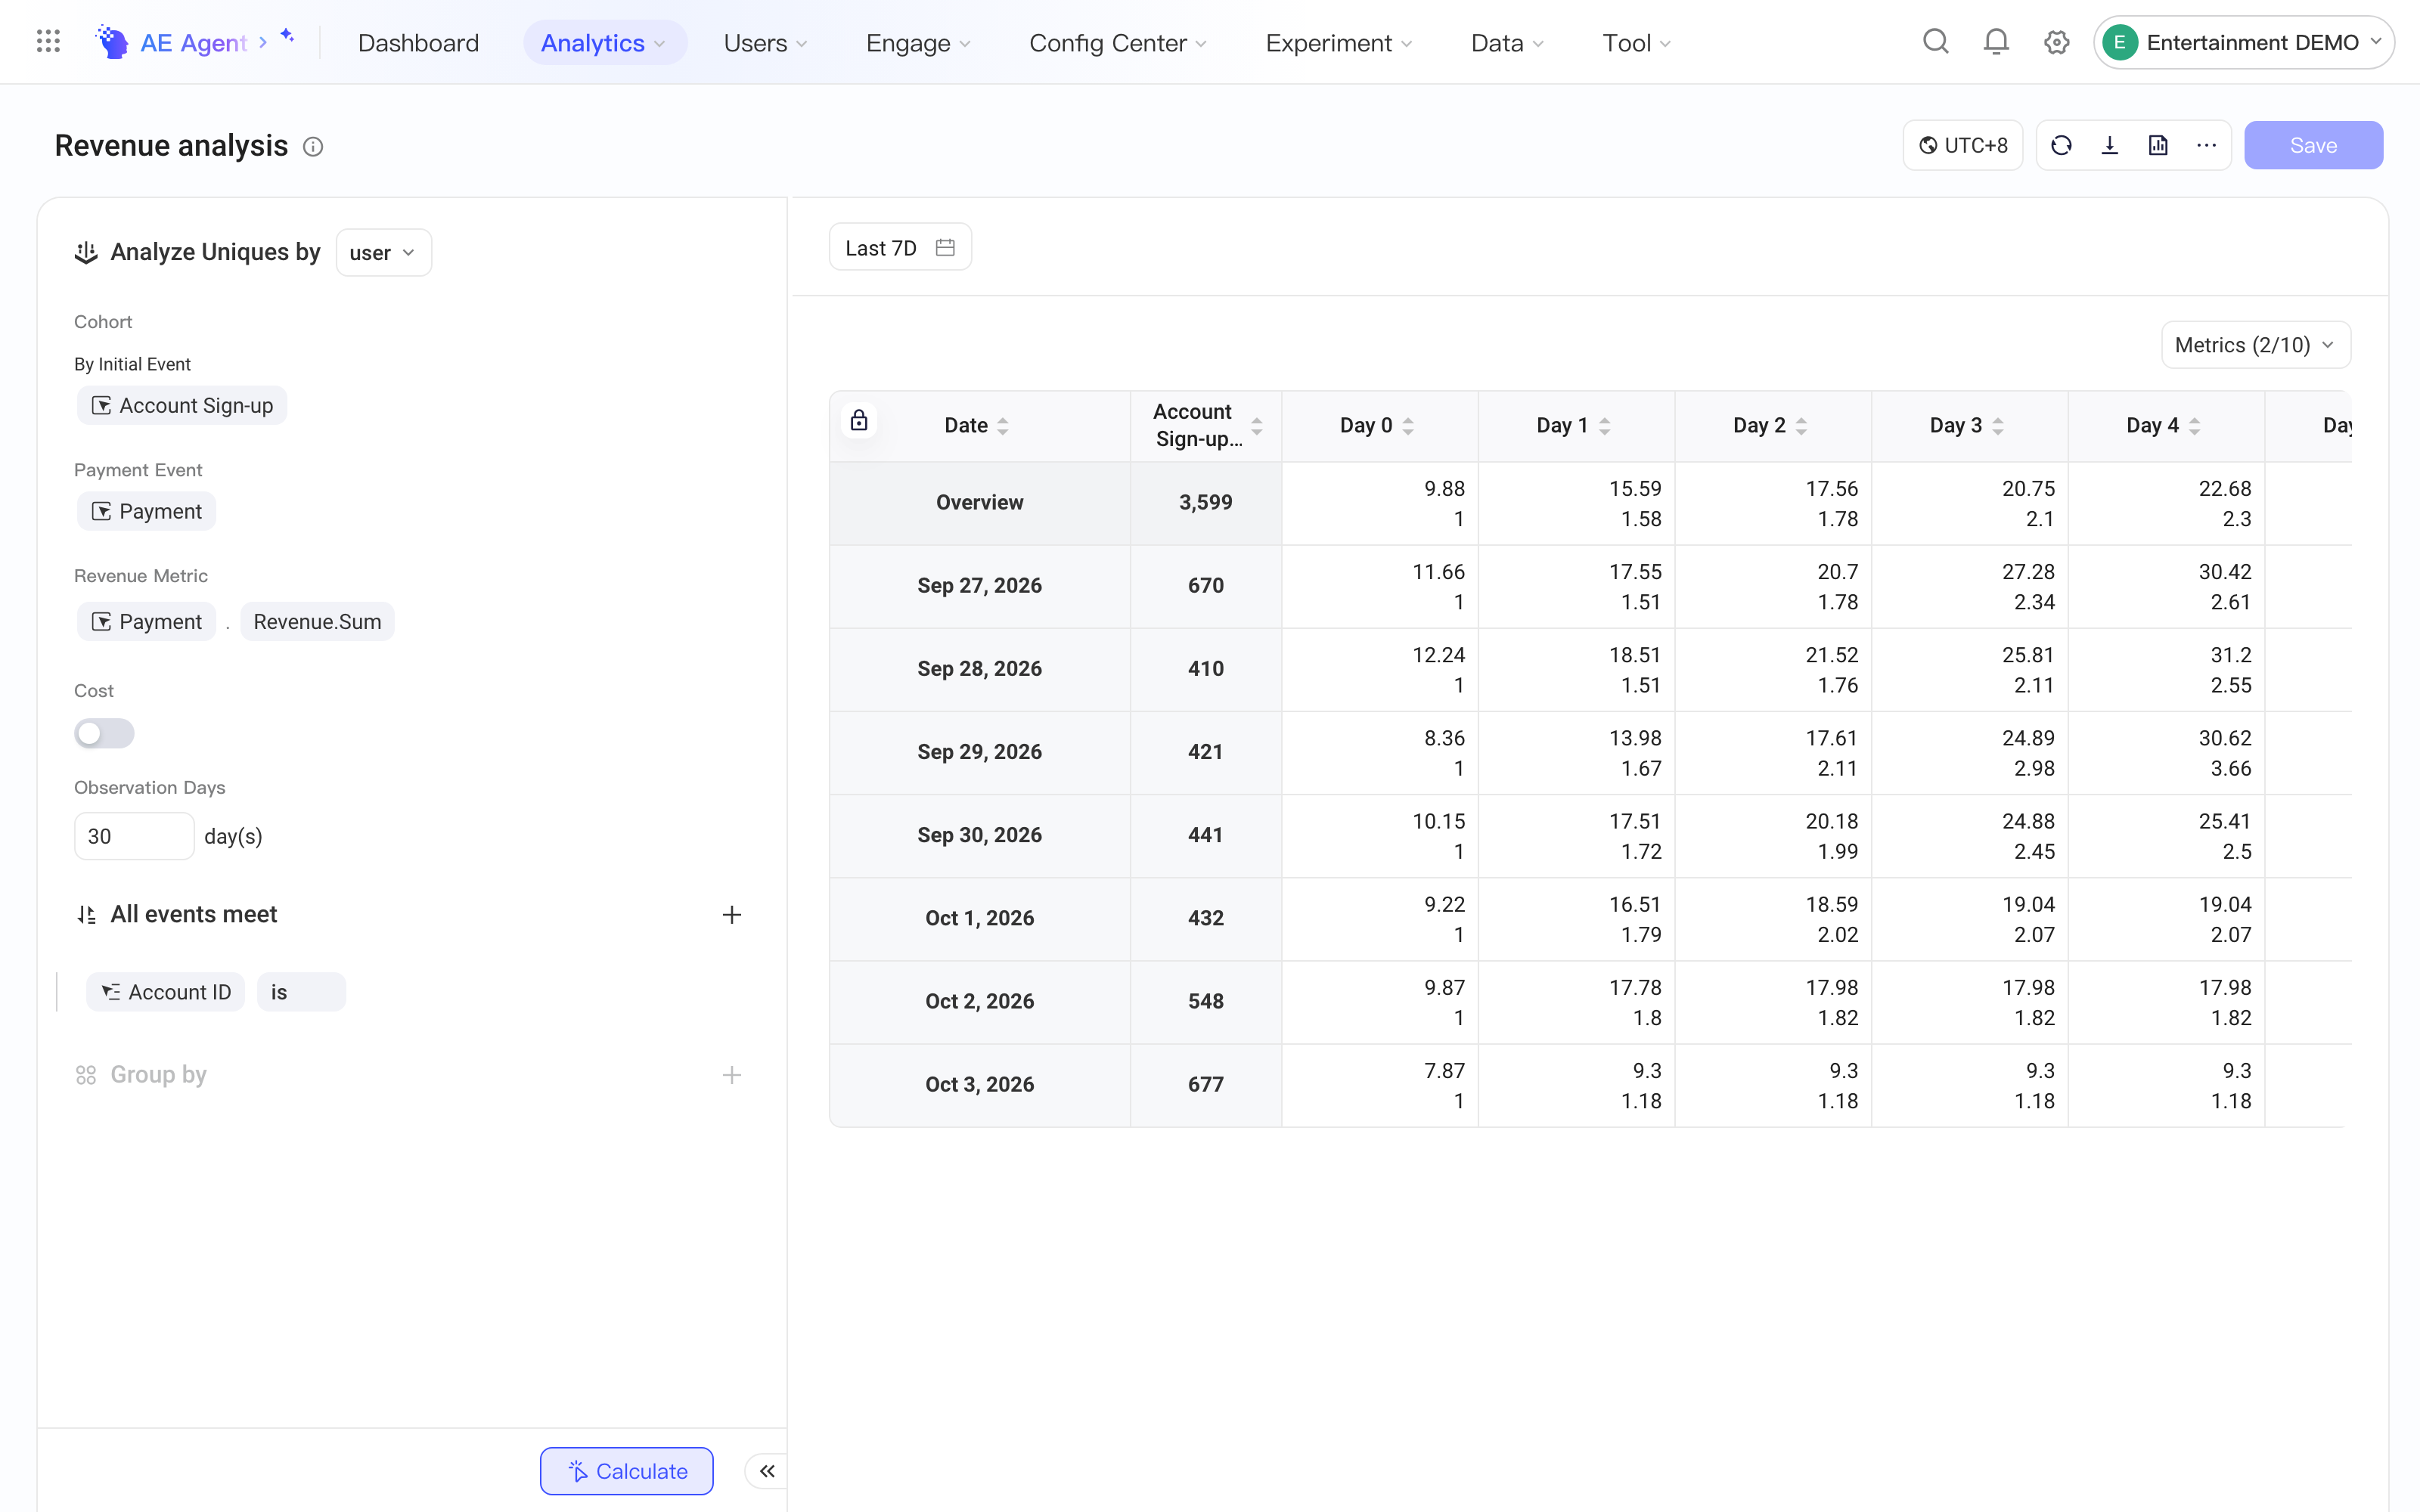
Task: Open the 'is' operator dropdown
Action: [301, 992]
